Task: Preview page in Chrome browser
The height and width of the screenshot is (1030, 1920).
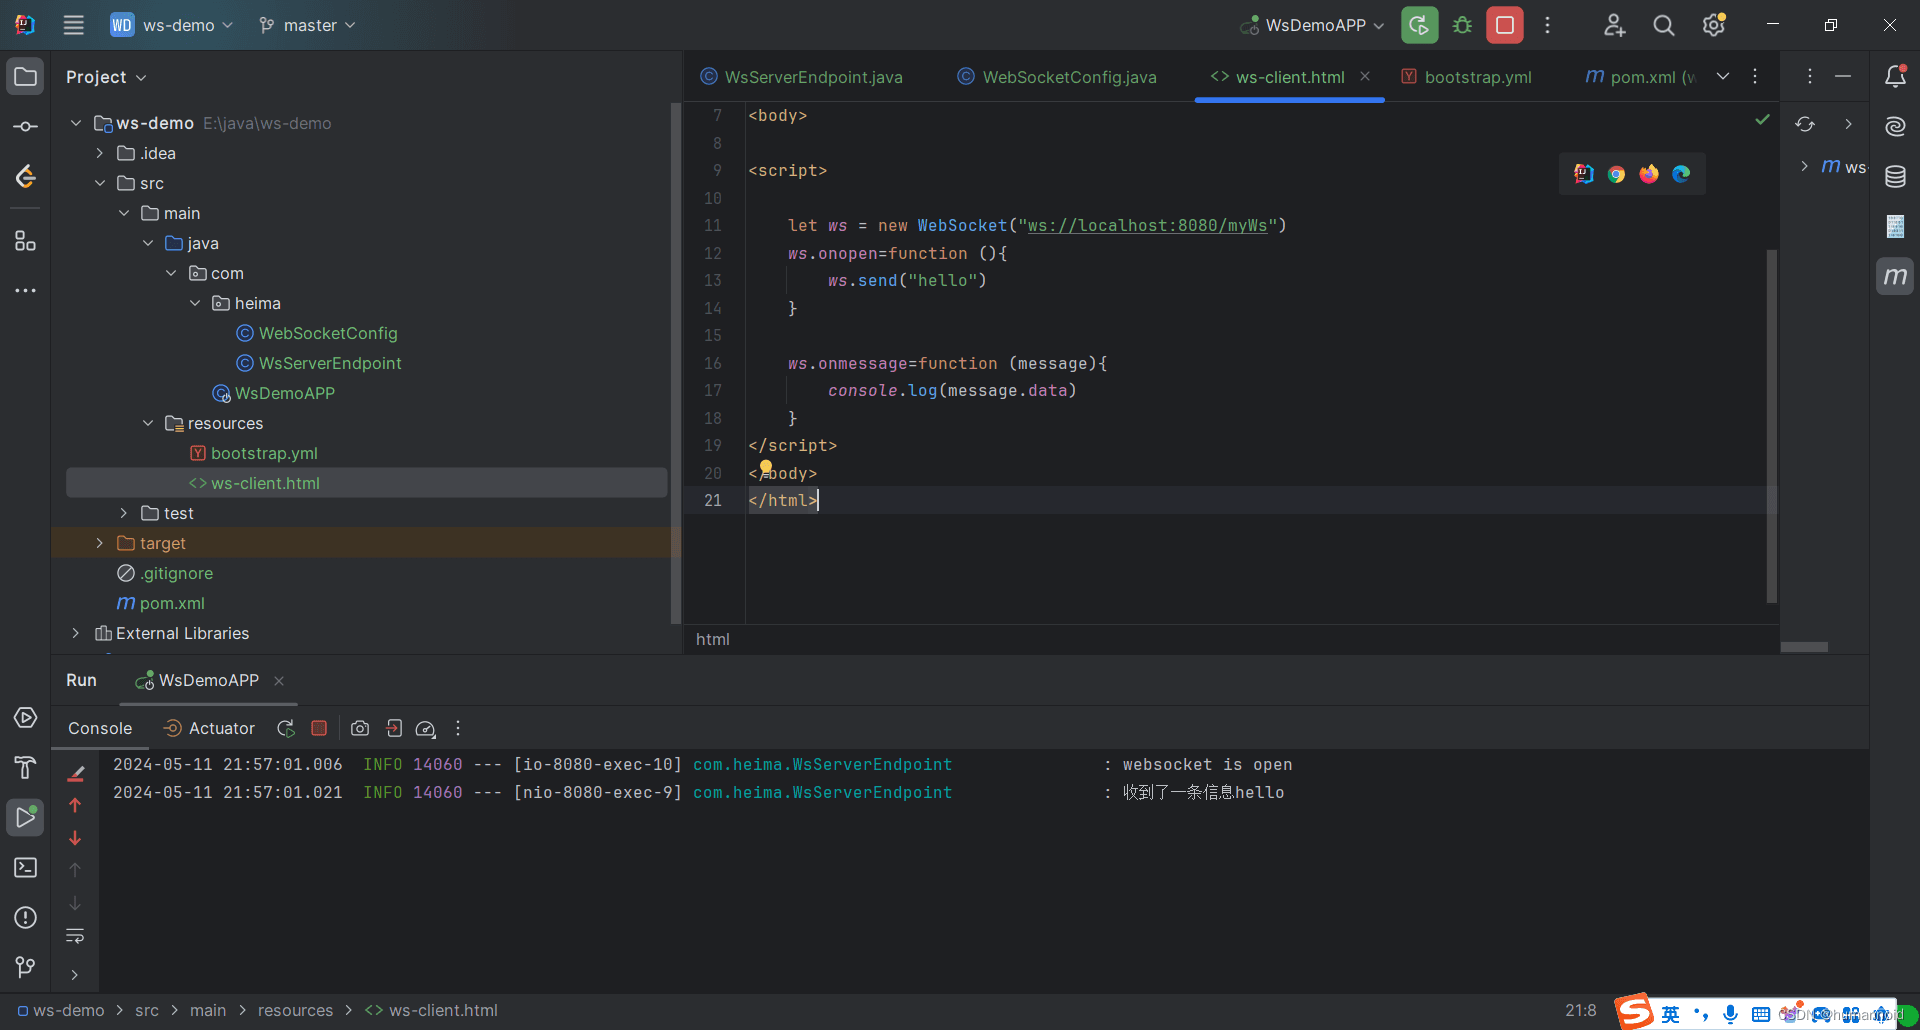Action: point(1616,174)
